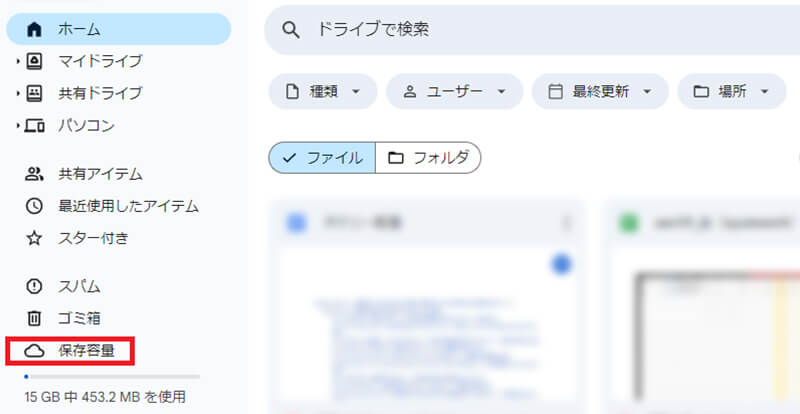The image size is (800, 414).
Task: Click the 共有ドライブ icon
Action: [34, 93]
